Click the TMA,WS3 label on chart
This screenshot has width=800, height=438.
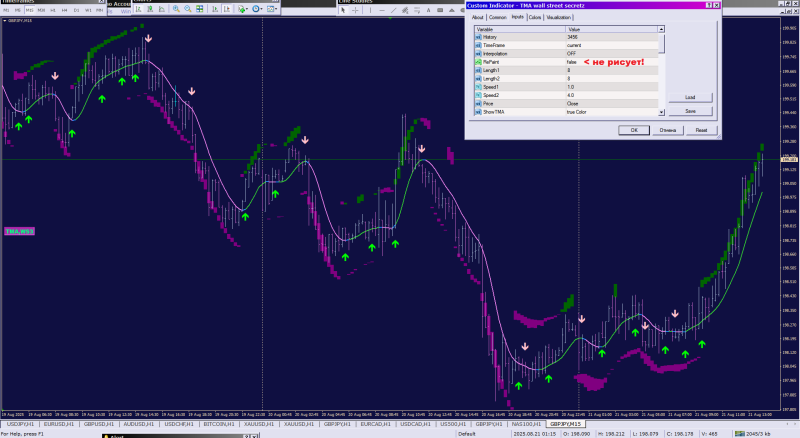[x=19, y=231]
